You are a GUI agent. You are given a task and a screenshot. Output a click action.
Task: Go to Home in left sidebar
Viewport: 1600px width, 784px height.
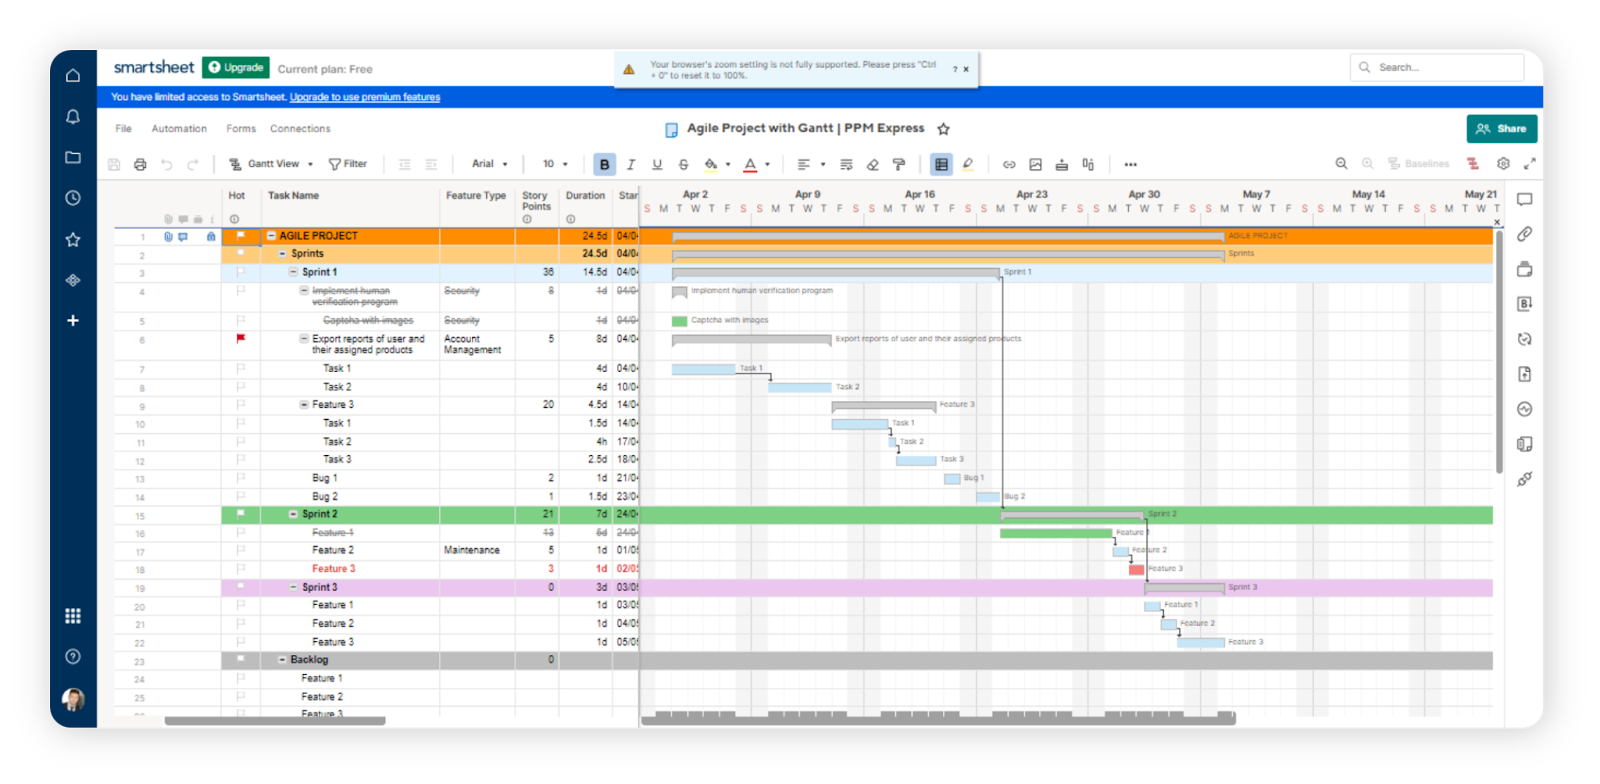coord(73,75)
